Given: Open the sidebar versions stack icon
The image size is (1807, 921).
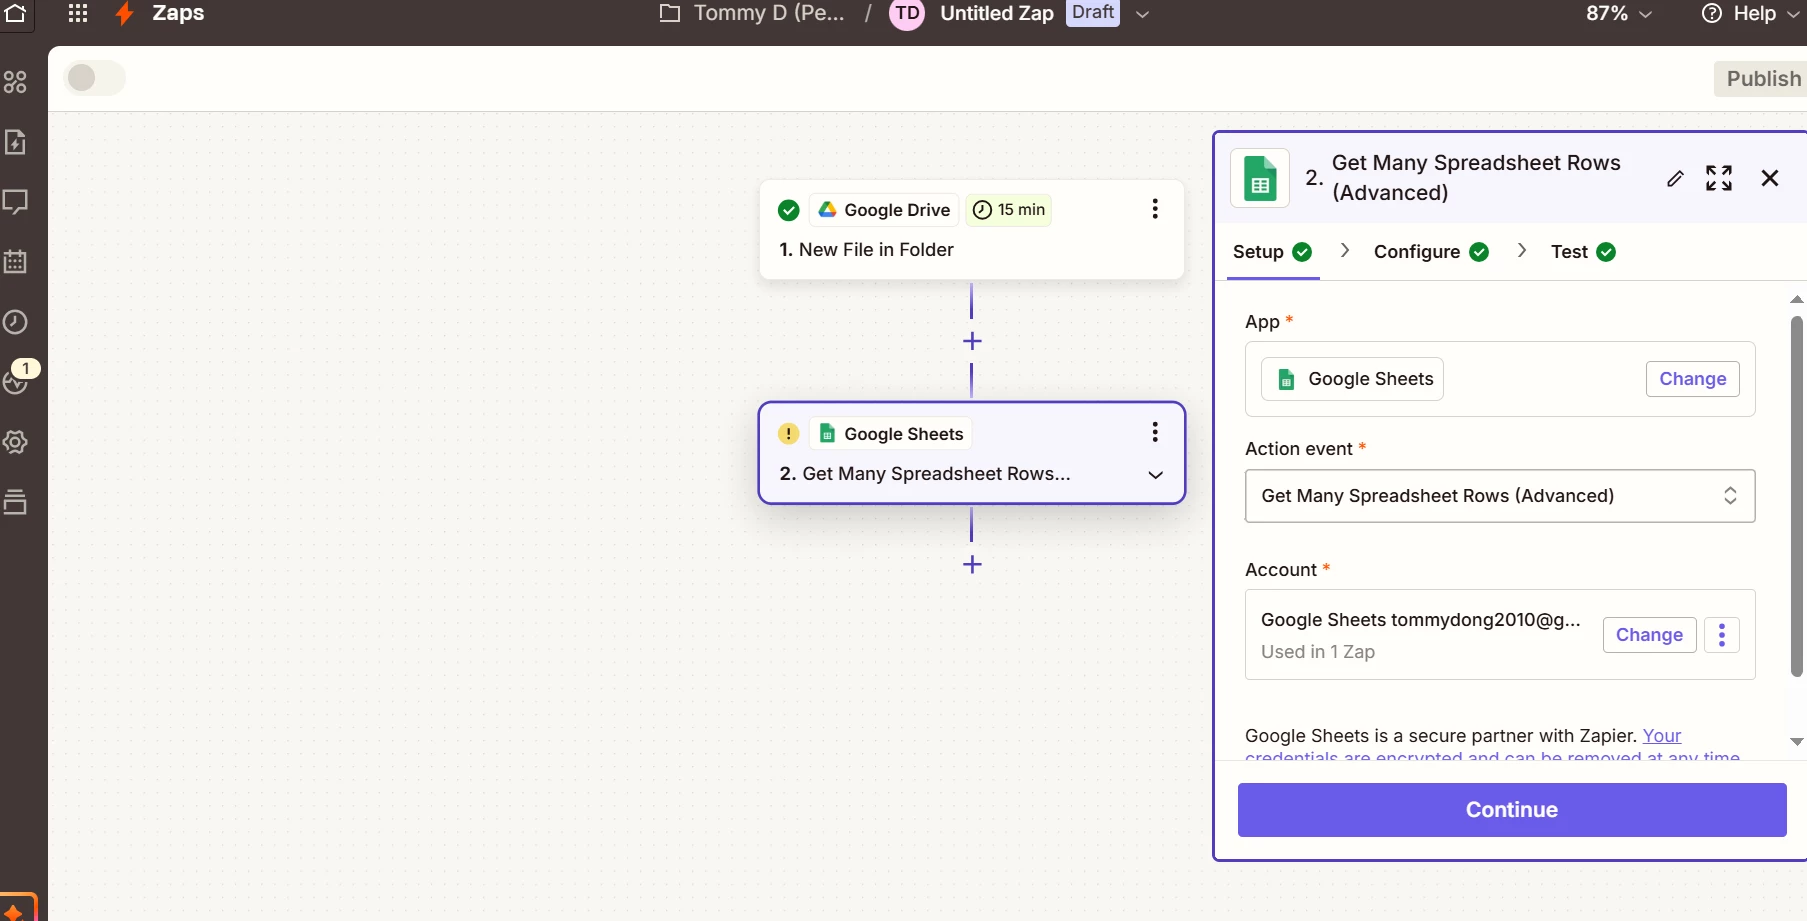Looking at the screenshot, I should tap(15, 502).
